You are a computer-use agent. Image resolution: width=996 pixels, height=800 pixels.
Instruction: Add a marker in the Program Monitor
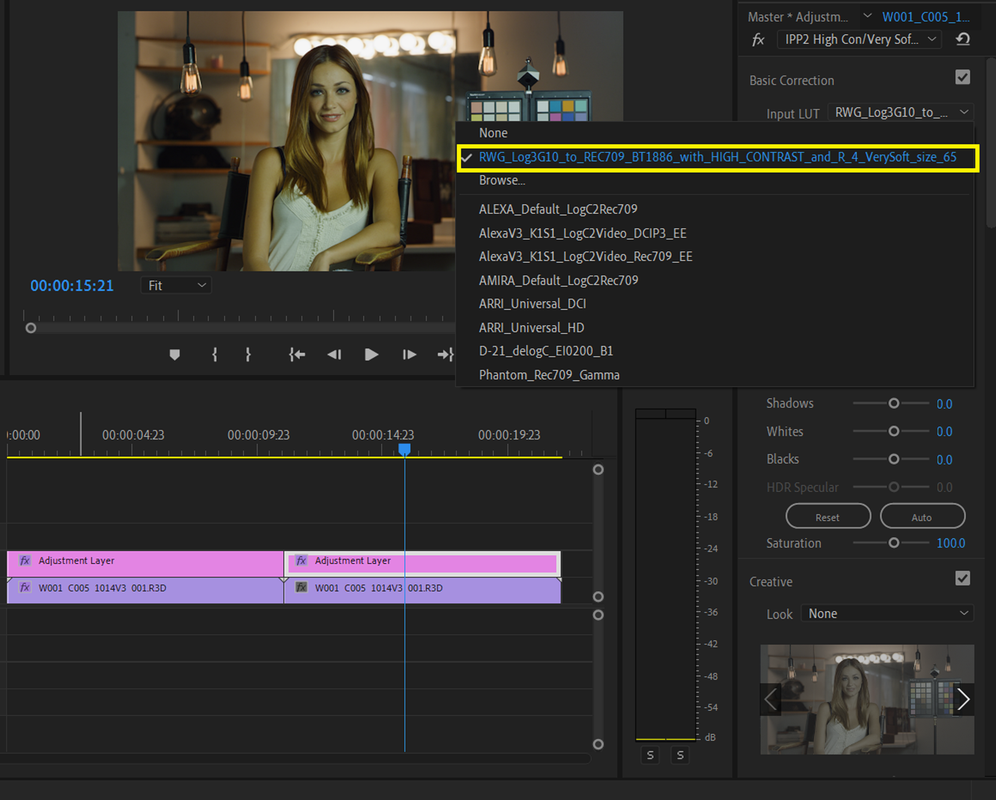click(175, 355)
